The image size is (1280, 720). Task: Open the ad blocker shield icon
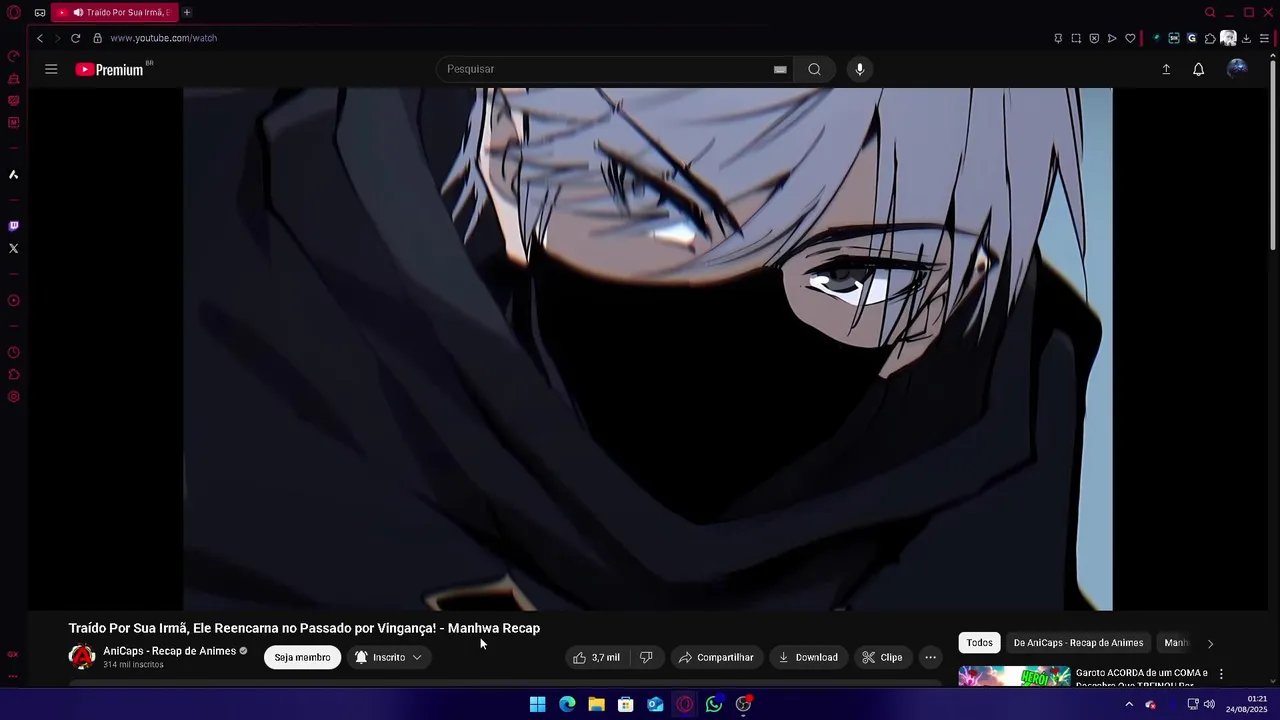coord(1094,38)
